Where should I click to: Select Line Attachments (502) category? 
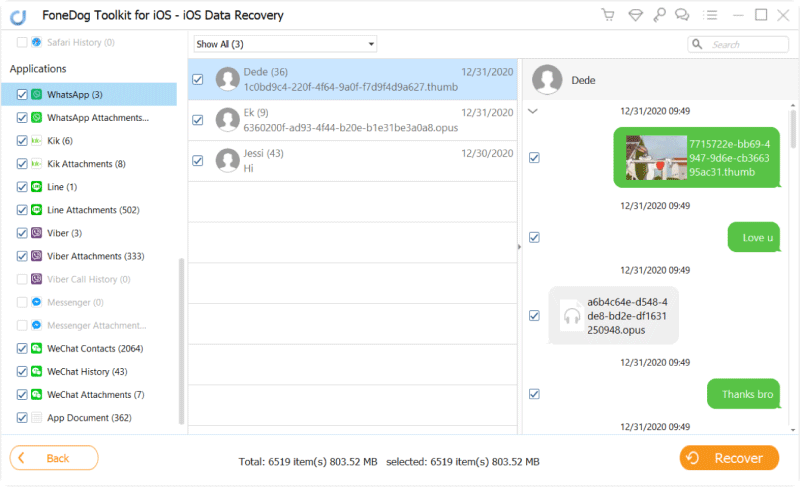click(93, 210)
